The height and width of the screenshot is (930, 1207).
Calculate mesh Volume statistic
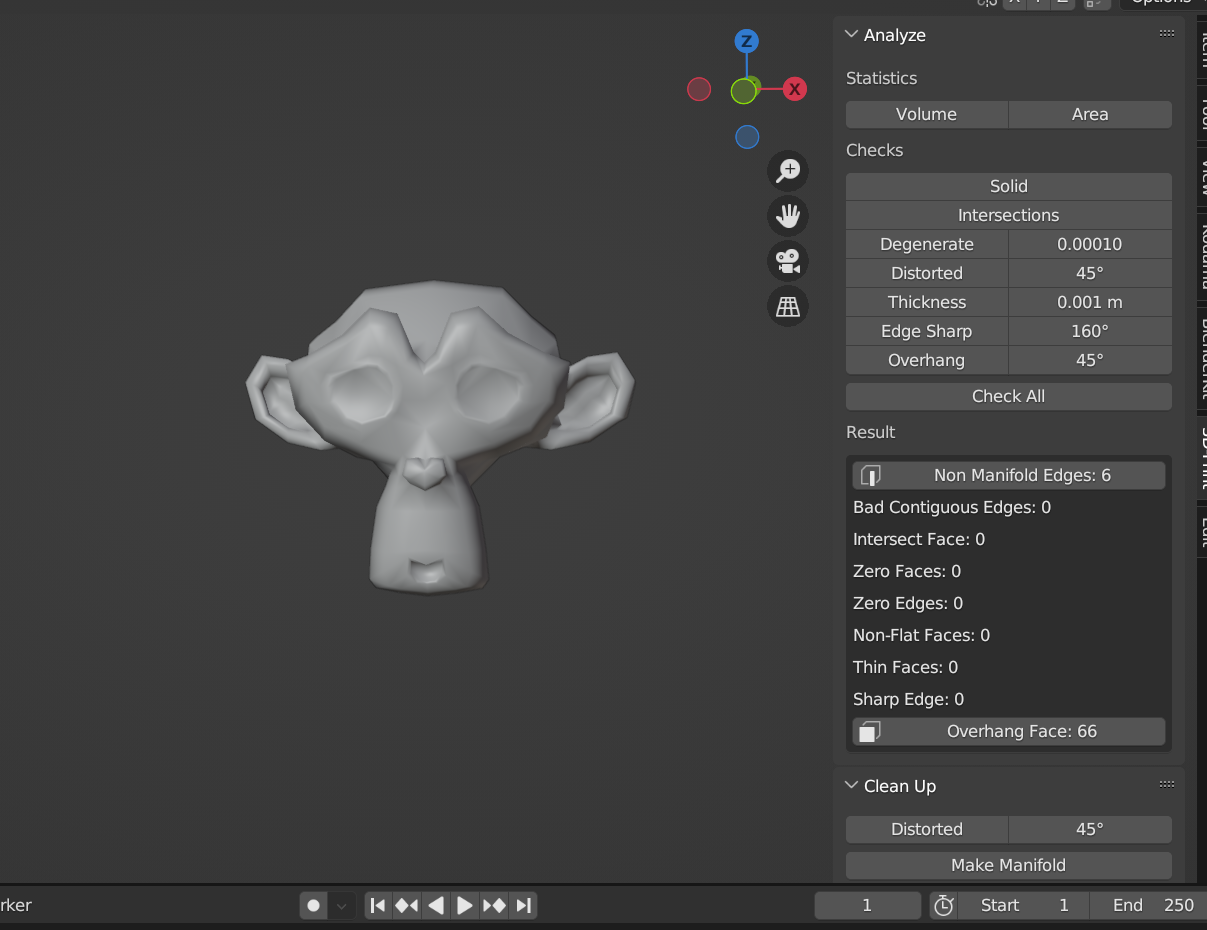927,114
